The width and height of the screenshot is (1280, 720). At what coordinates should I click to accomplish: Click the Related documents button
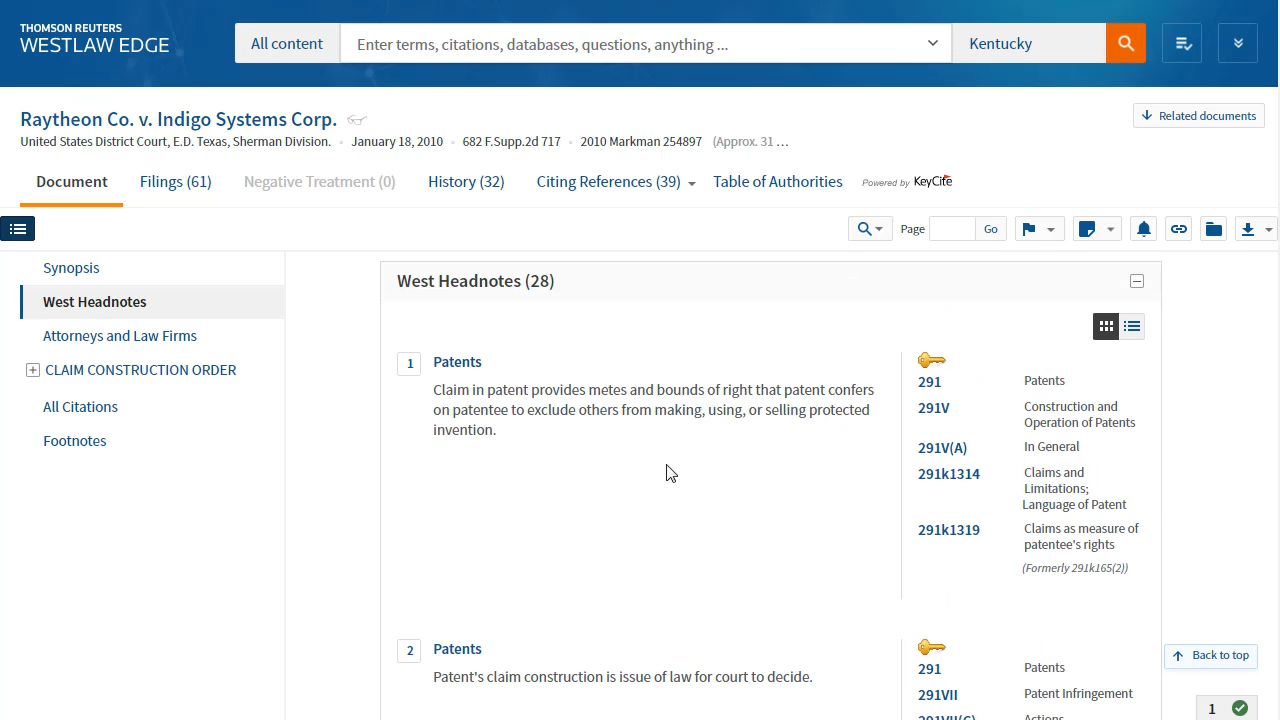click(1198, 116)
